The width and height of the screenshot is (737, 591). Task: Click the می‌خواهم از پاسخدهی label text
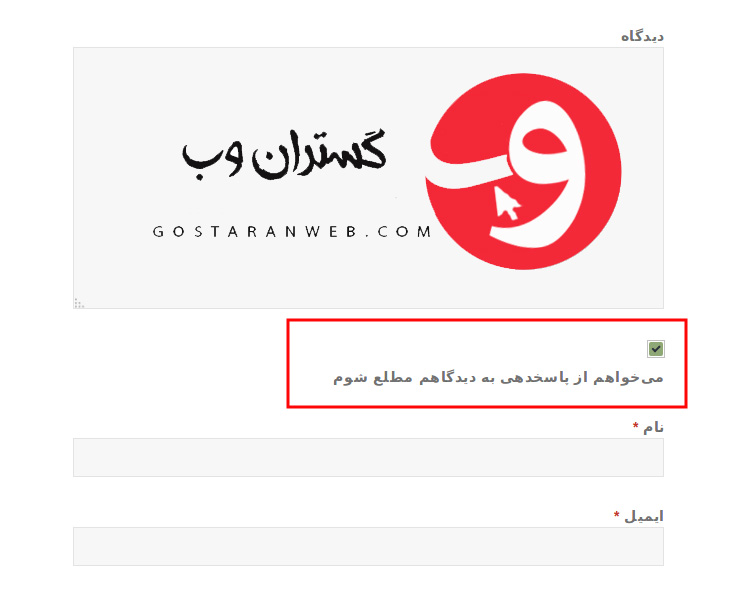[x=498, y=378]
